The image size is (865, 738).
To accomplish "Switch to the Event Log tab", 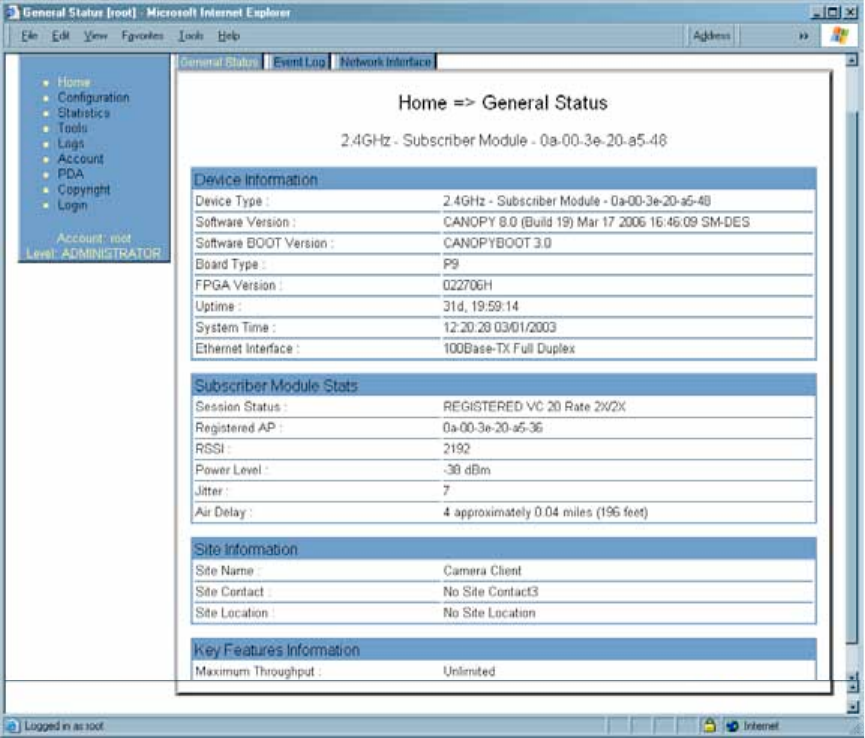I will click(298, 62).
